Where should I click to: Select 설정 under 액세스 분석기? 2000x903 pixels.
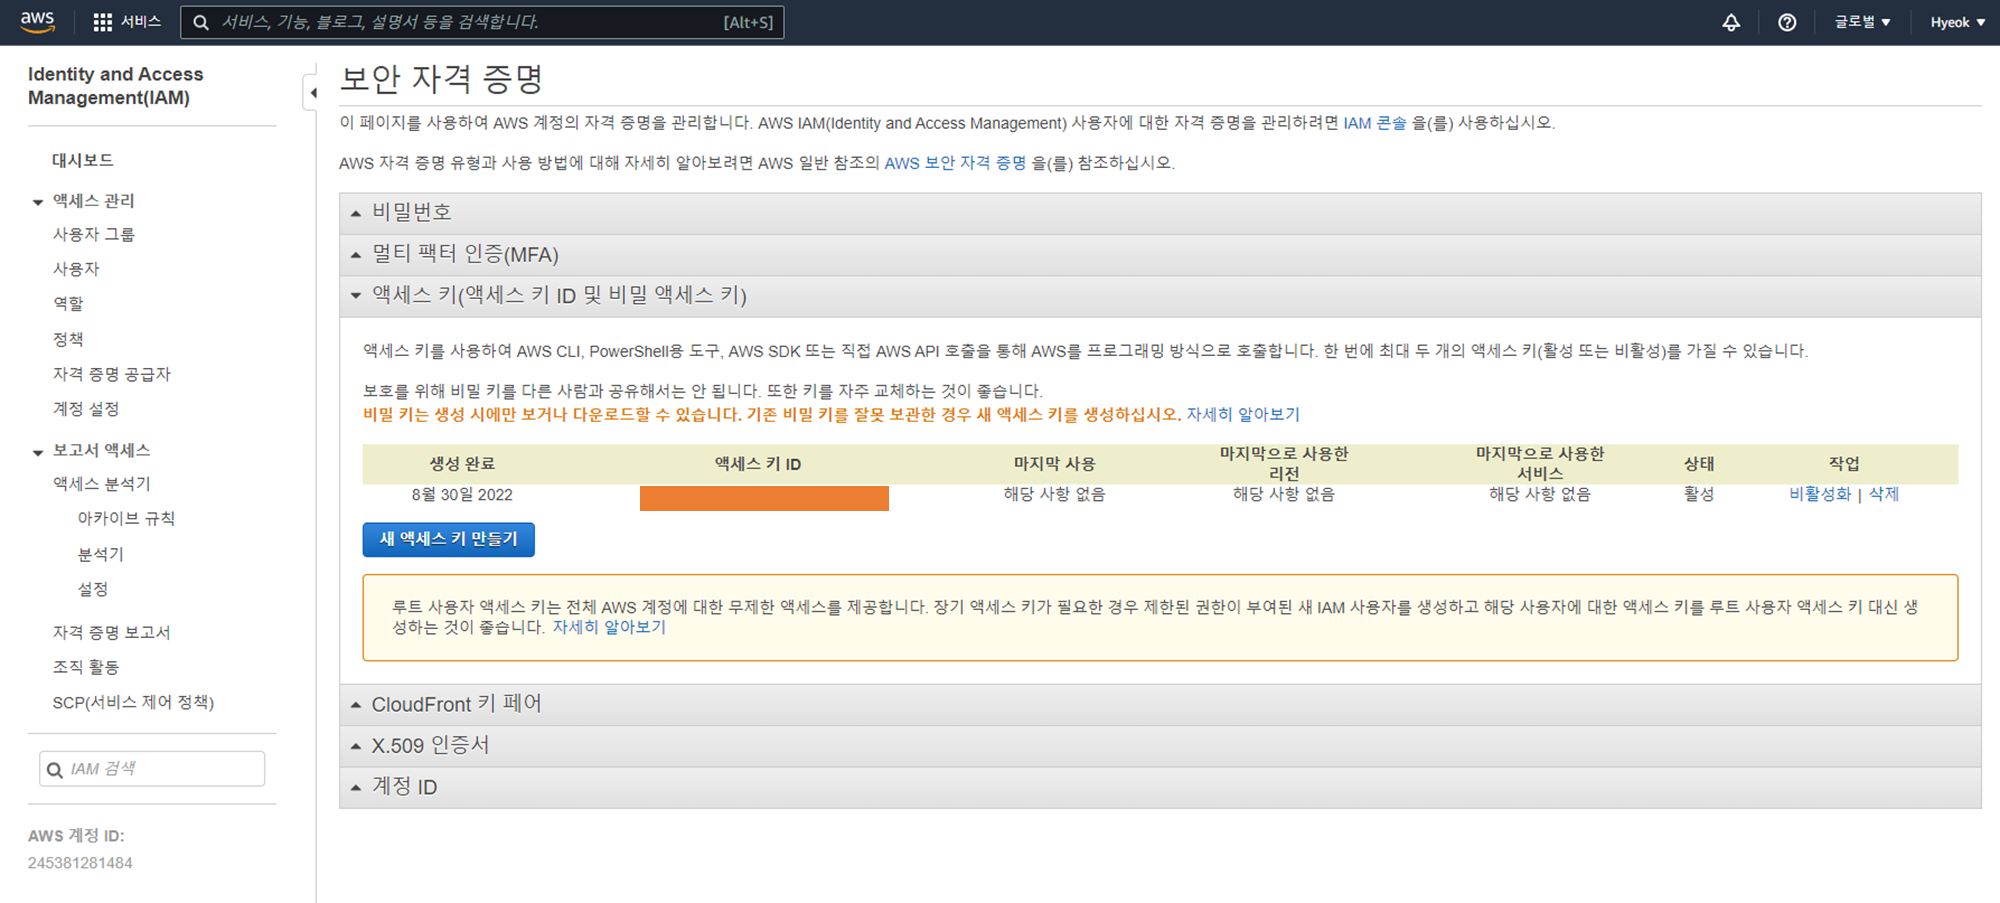click(93, 589)
